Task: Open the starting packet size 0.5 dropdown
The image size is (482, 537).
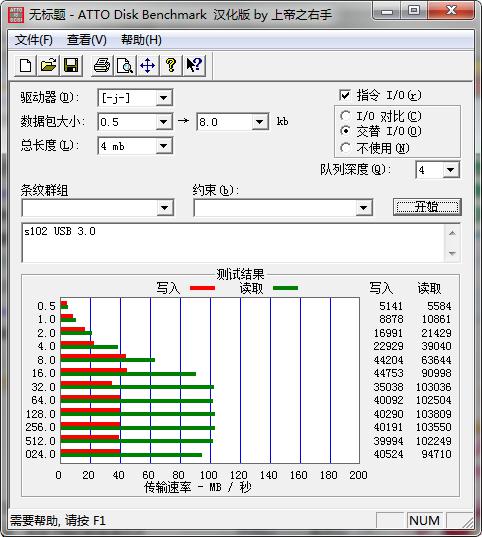Action: 164,122
